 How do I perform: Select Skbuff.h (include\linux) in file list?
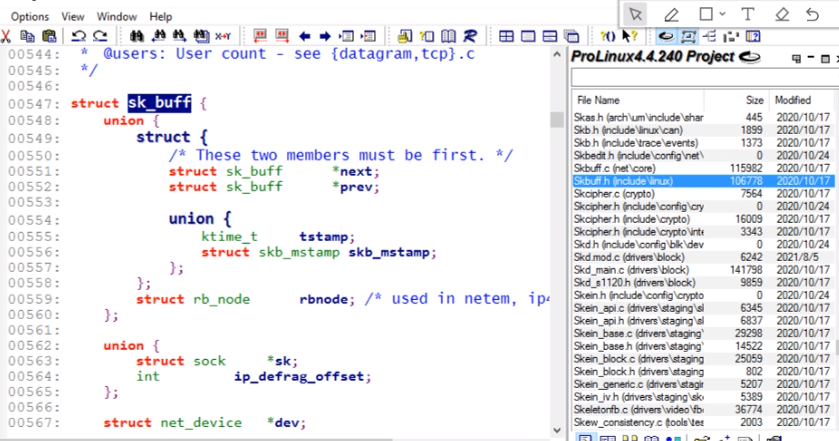click(703, 181)
